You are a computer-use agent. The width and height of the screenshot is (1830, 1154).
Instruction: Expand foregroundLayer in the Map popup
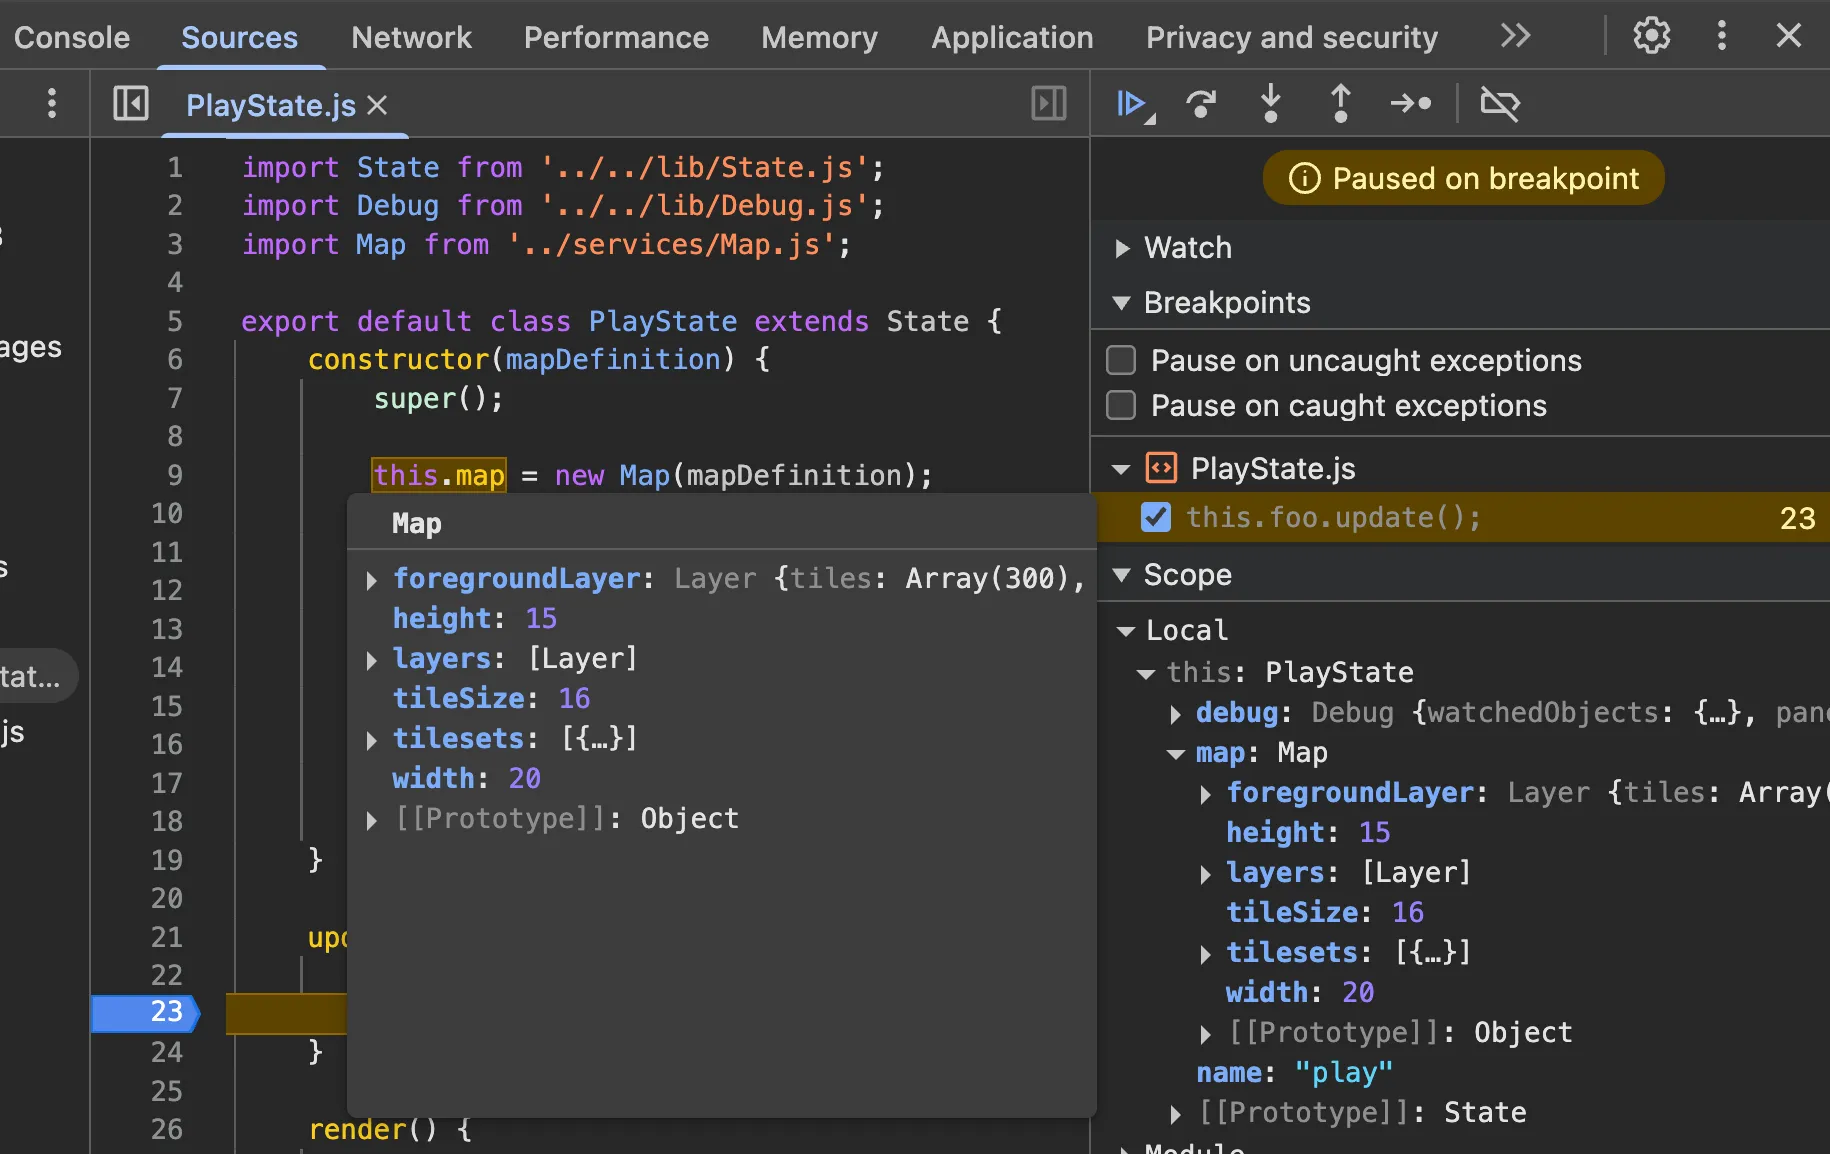click(372, 580)
